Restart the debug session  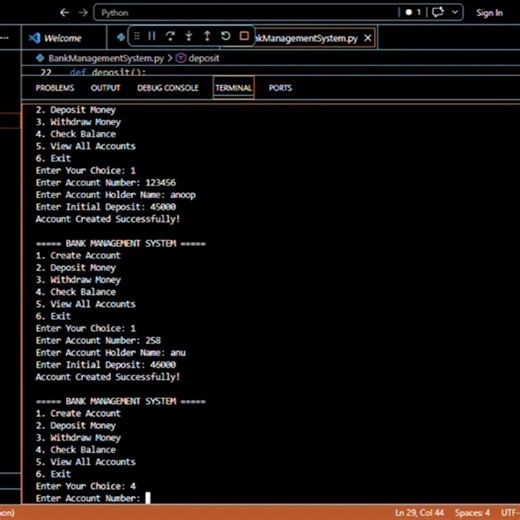pos(226,36)
